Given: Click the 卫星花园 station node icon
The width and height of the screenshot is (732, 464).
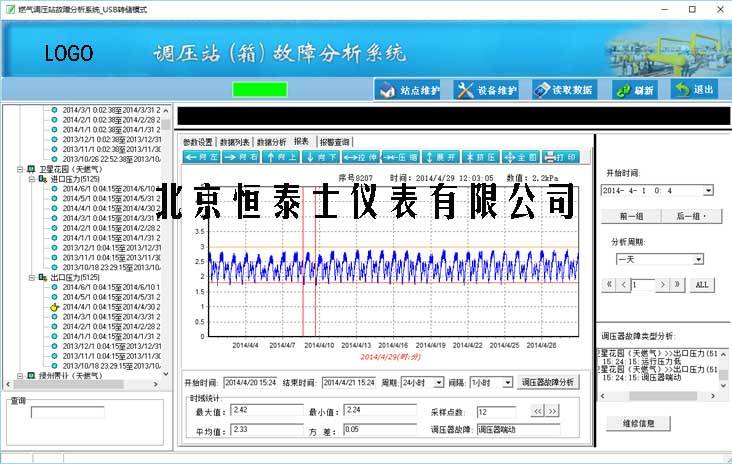Looking at the screenshot, I should coord(31,169).
